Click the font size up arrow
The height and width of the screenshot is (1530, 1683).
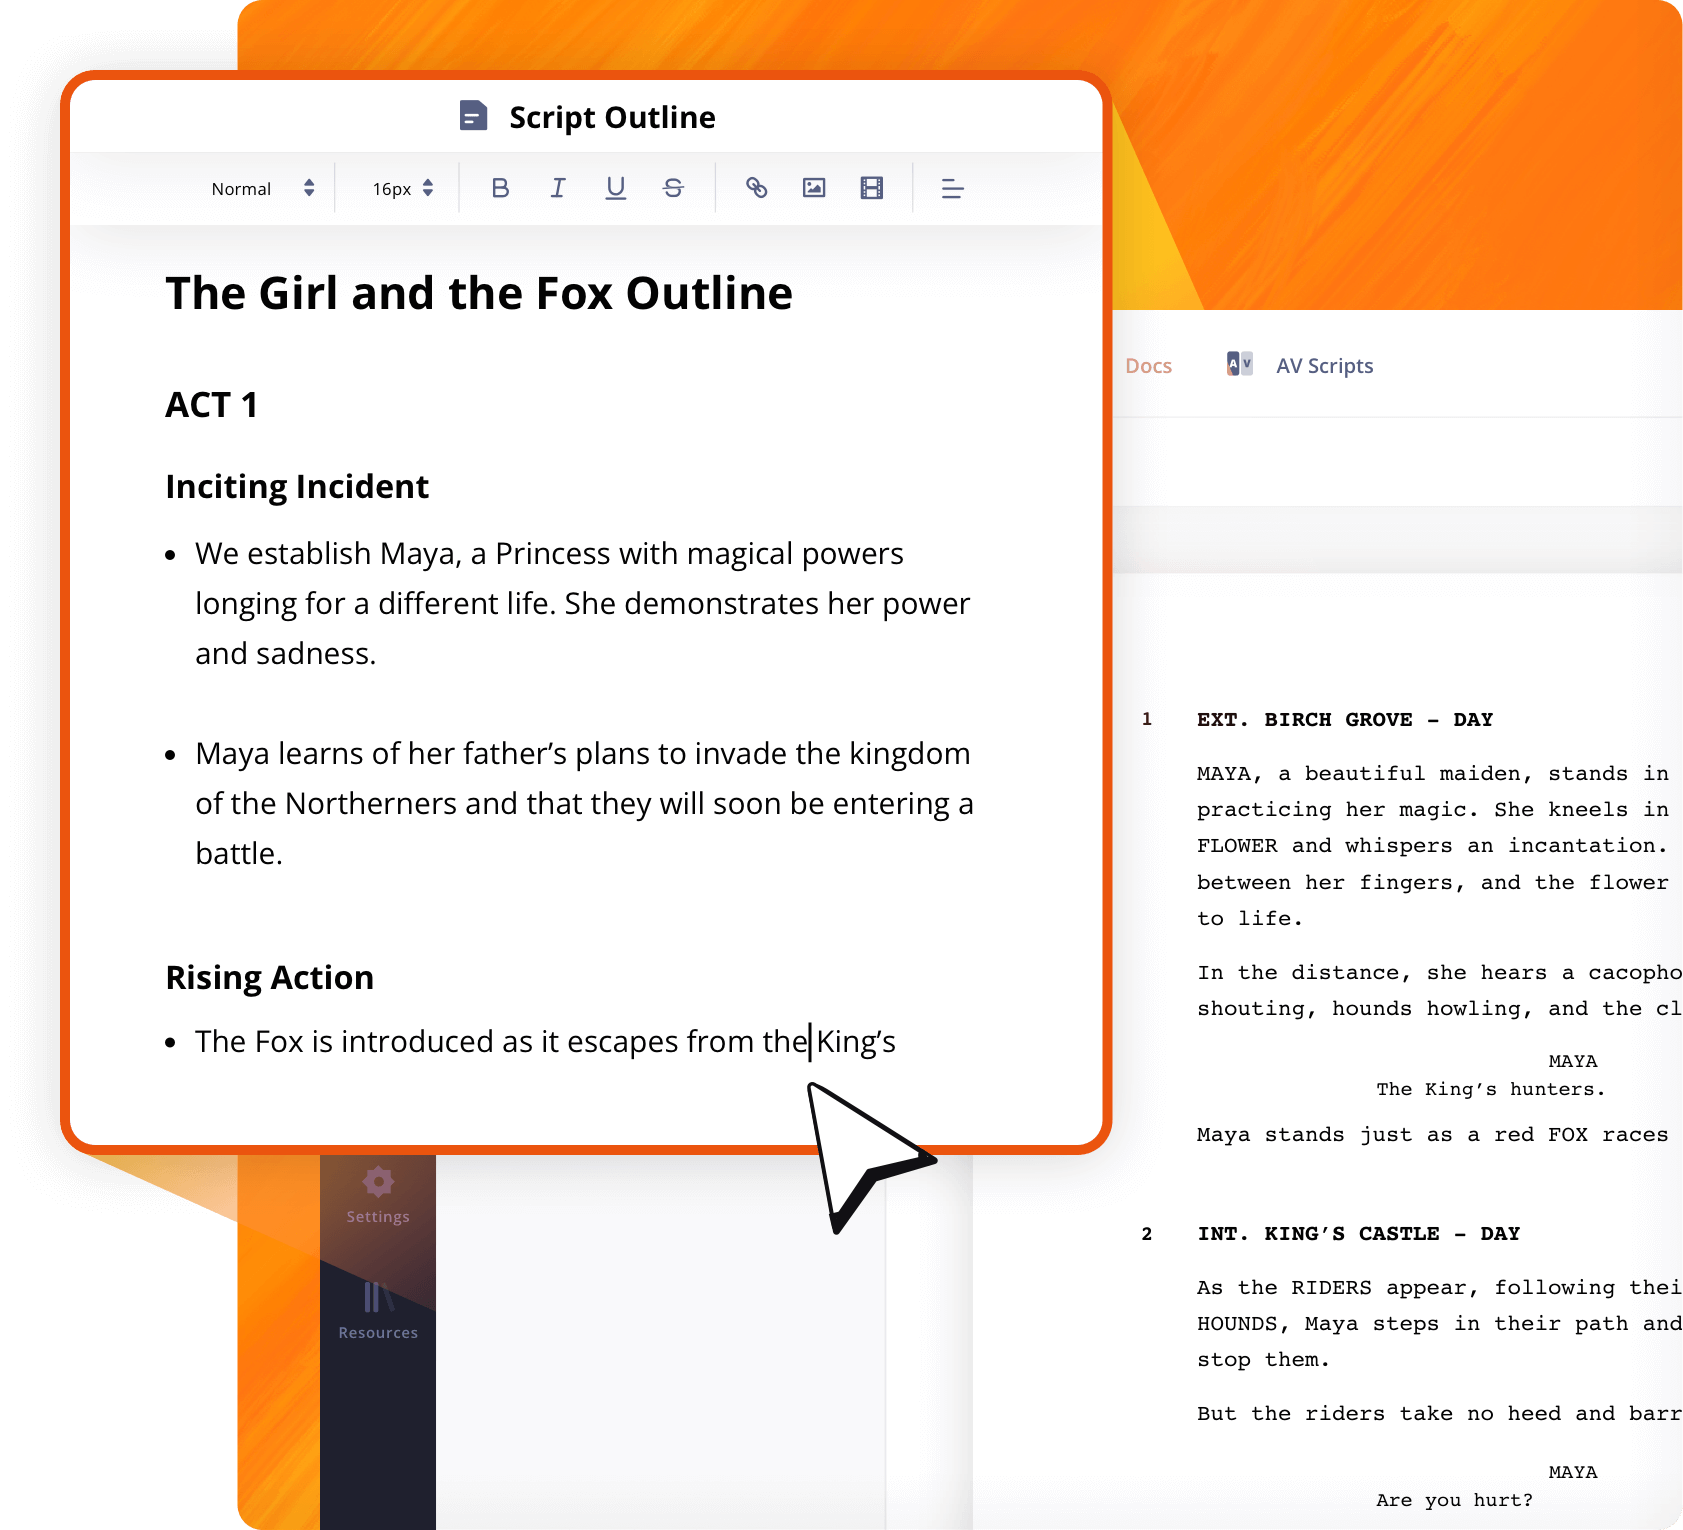pyautogui.click(x=427, y=181)
